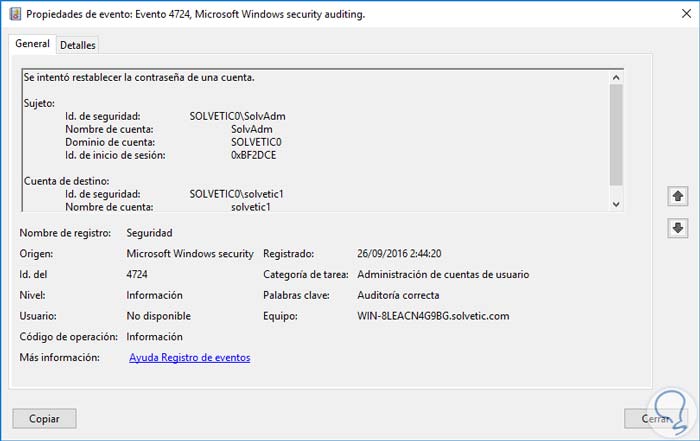Click the event properties title bar icon
This screenshot has height=441, width=700.
pos(12,15)
